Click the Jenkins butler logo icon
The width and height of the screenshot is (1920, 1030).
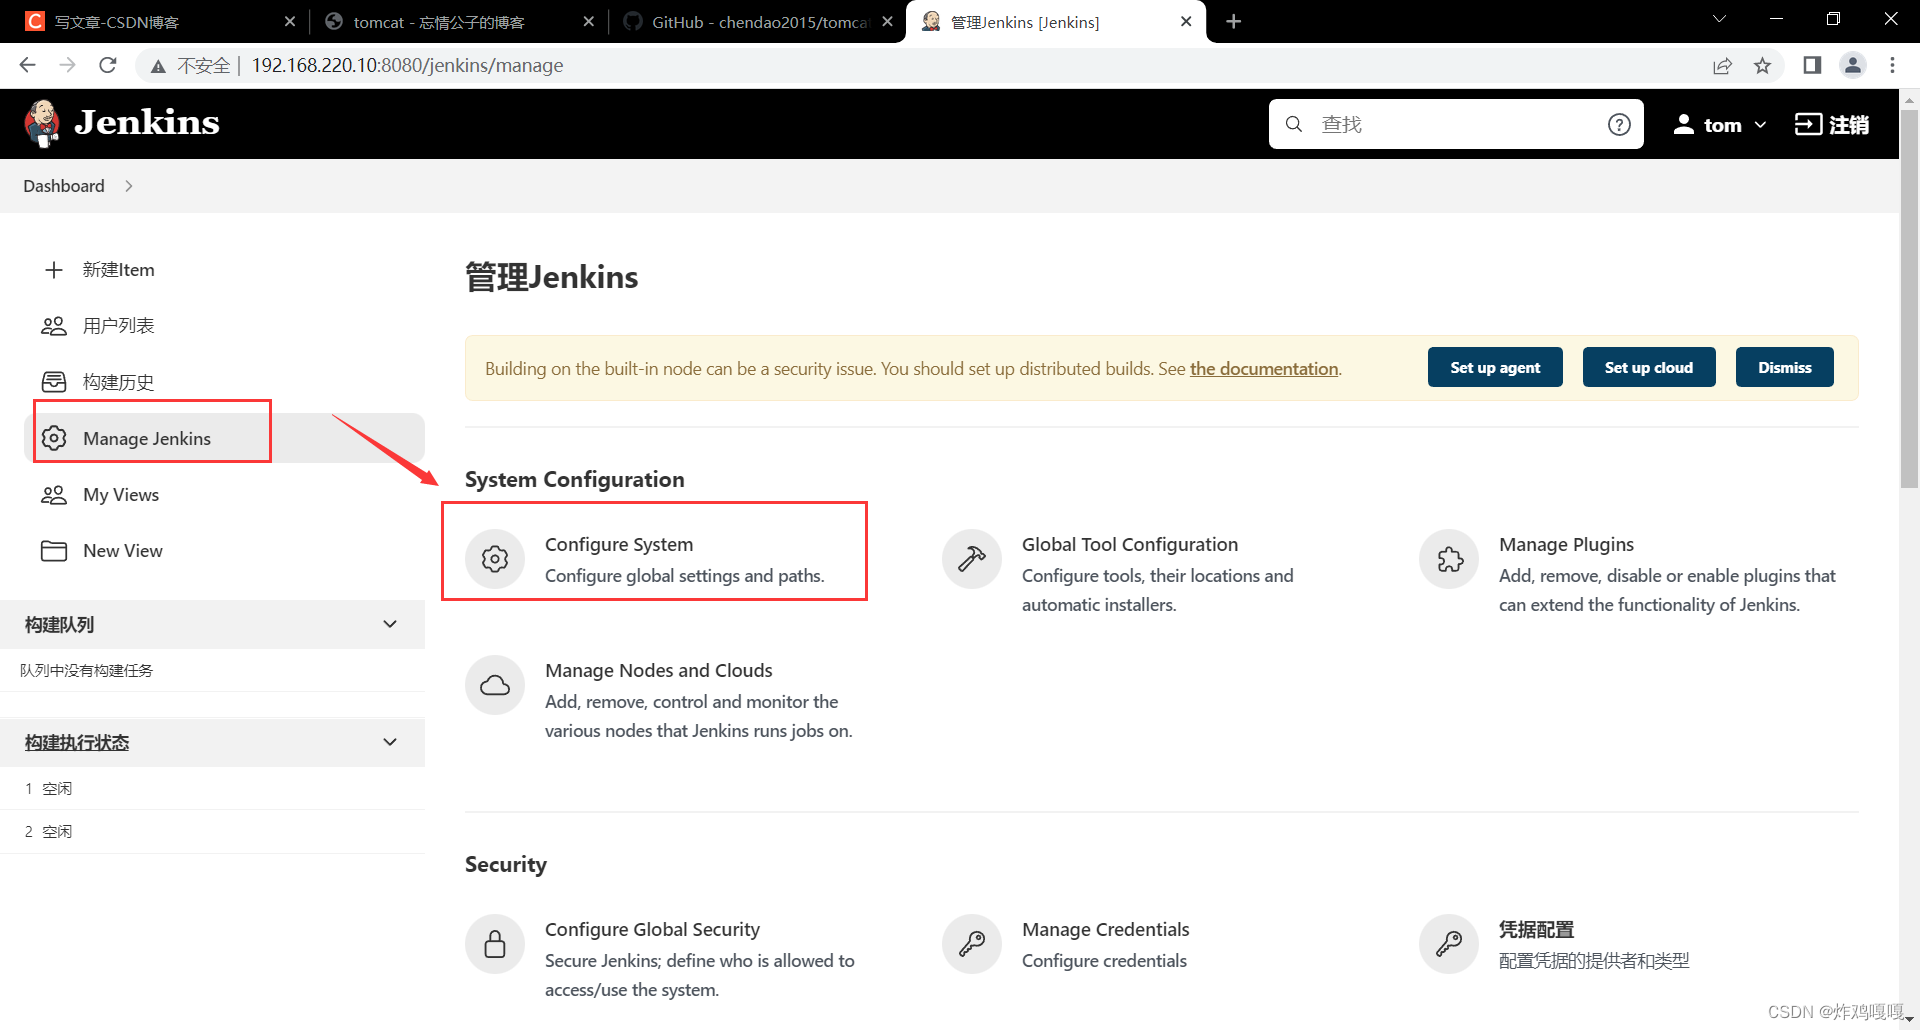[x=42, y=124]
